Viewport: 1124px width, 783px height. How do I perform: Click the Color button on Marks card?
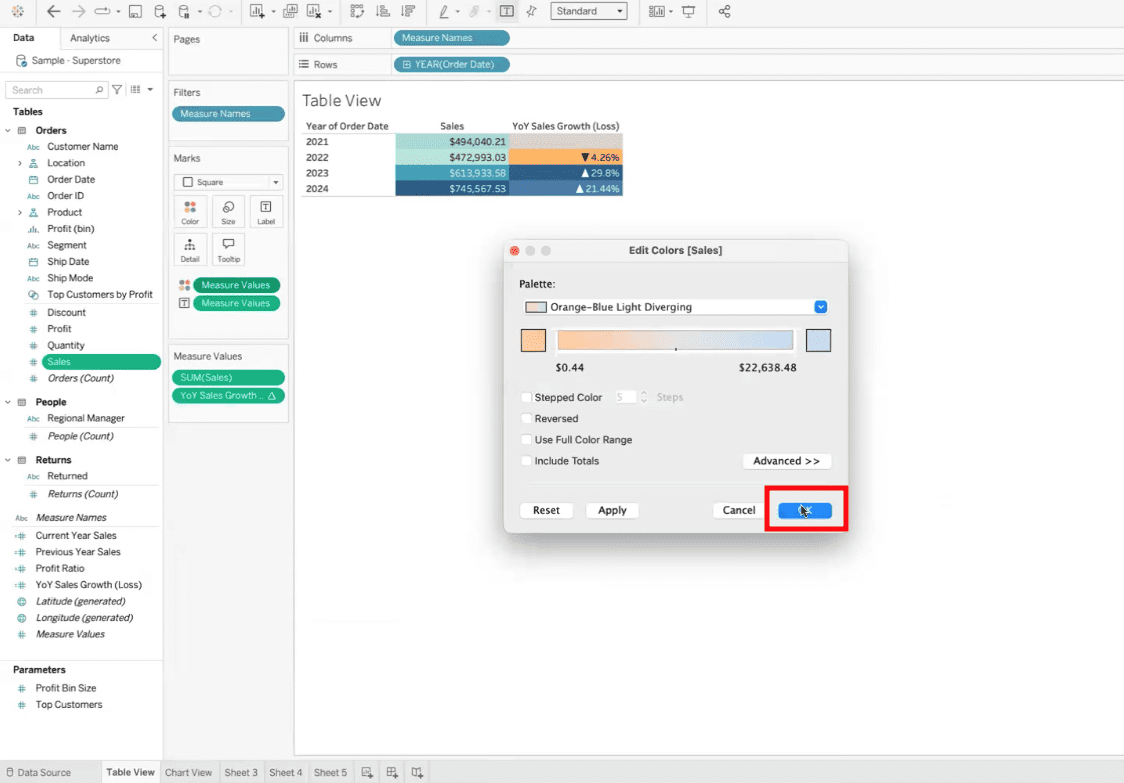tap(190, 212)
